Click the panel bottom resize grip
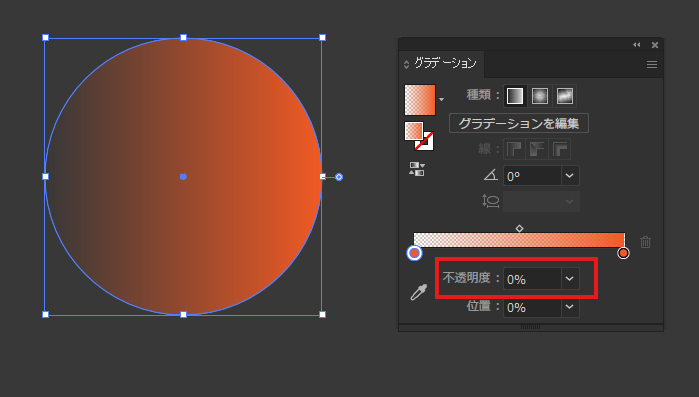 pyautogui.click(x=530, y=327)
